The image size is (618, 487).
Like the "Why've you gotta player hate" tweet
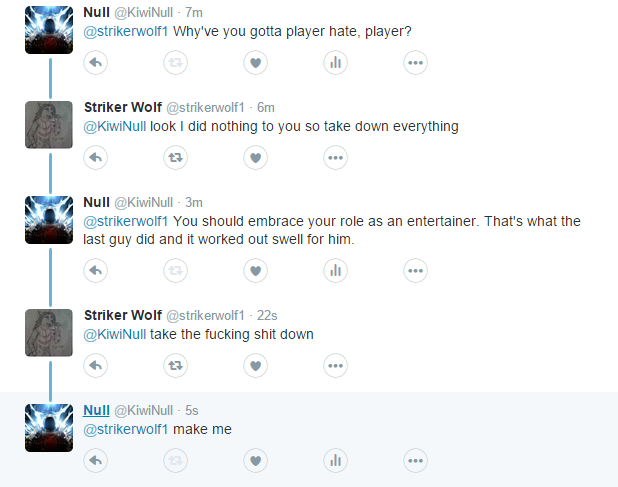(255, 63)
